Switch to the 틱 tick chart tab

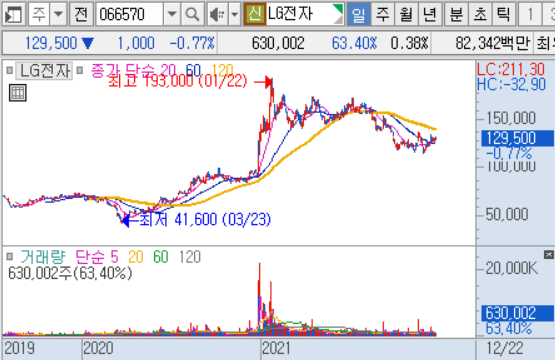(504, 15)
